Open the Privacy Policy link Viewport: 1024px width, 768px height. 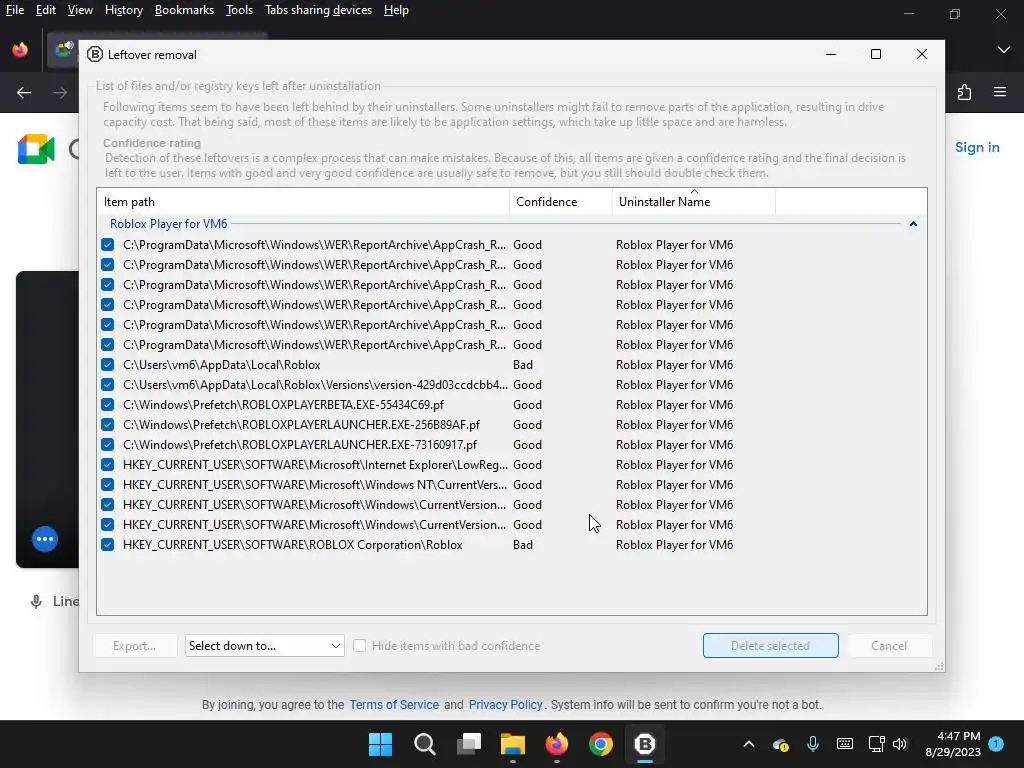[x=505, y=705]
